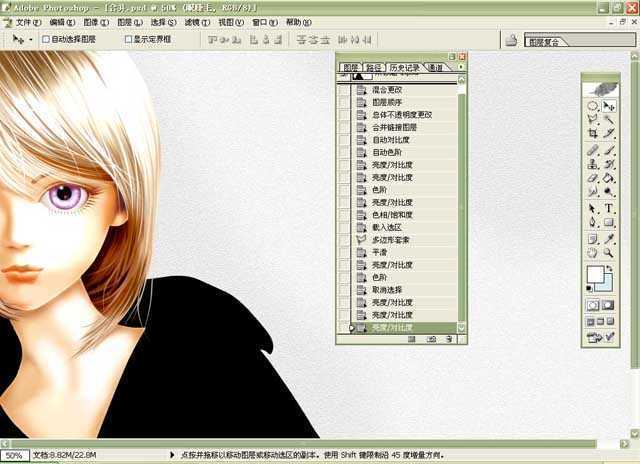
Task: Reset default black and white colors
Action: (x=589, y=289)
